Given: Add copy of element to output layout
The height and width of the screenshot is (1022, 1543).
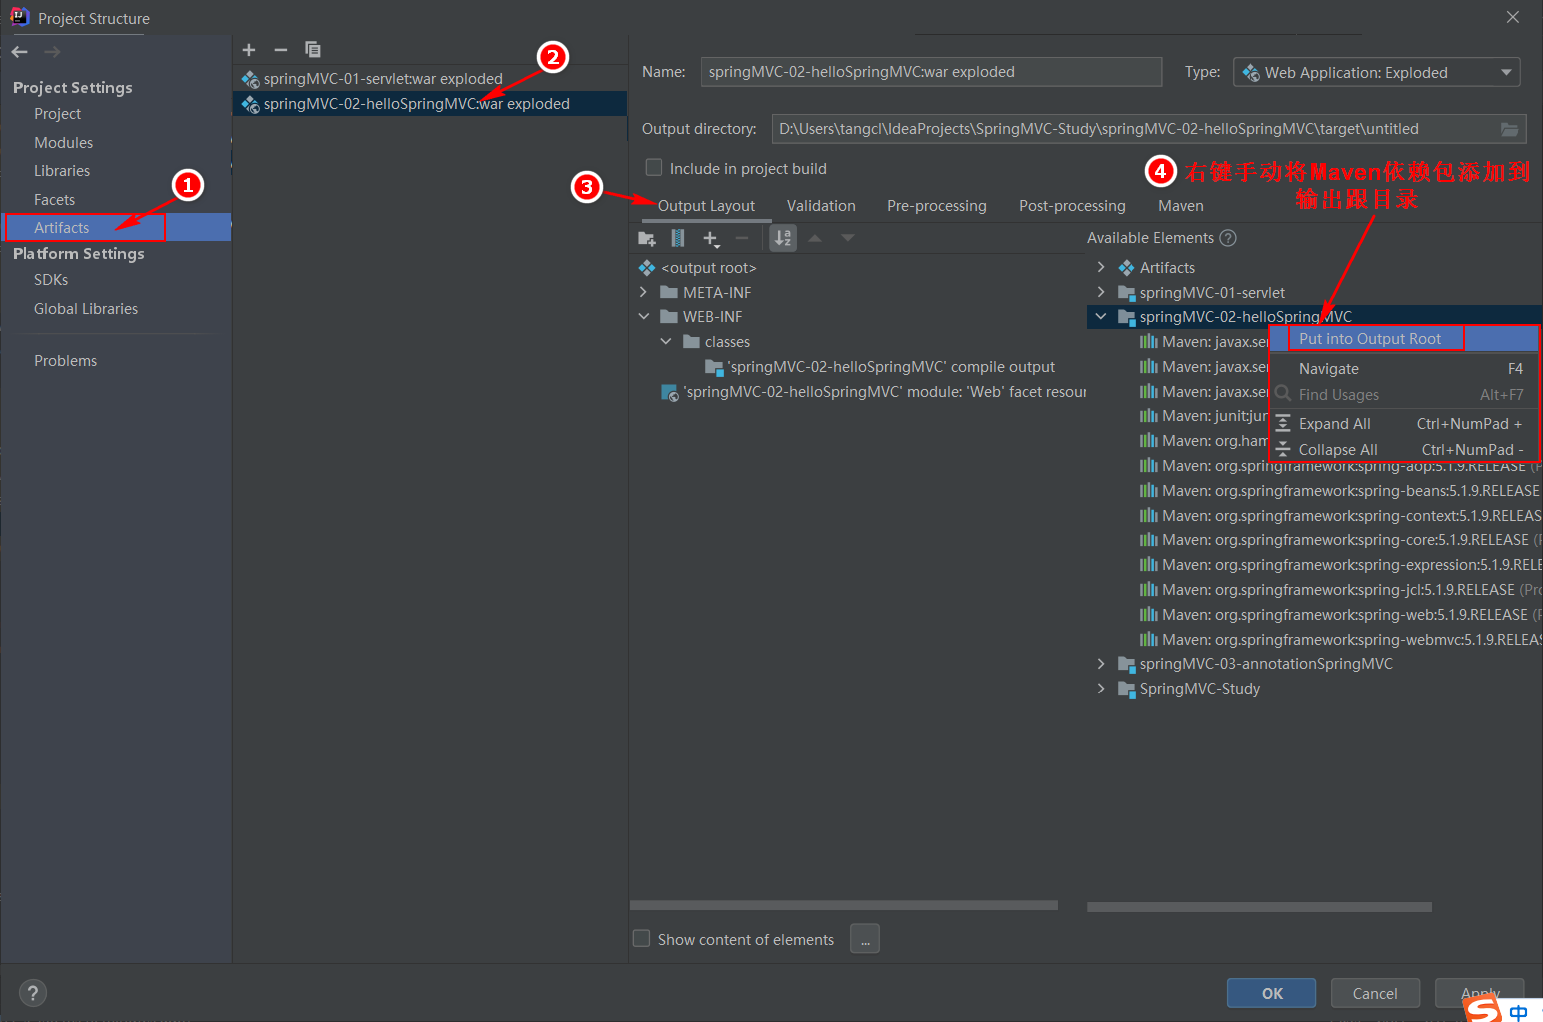Looking at the screenshot, I should coord(711,238).
